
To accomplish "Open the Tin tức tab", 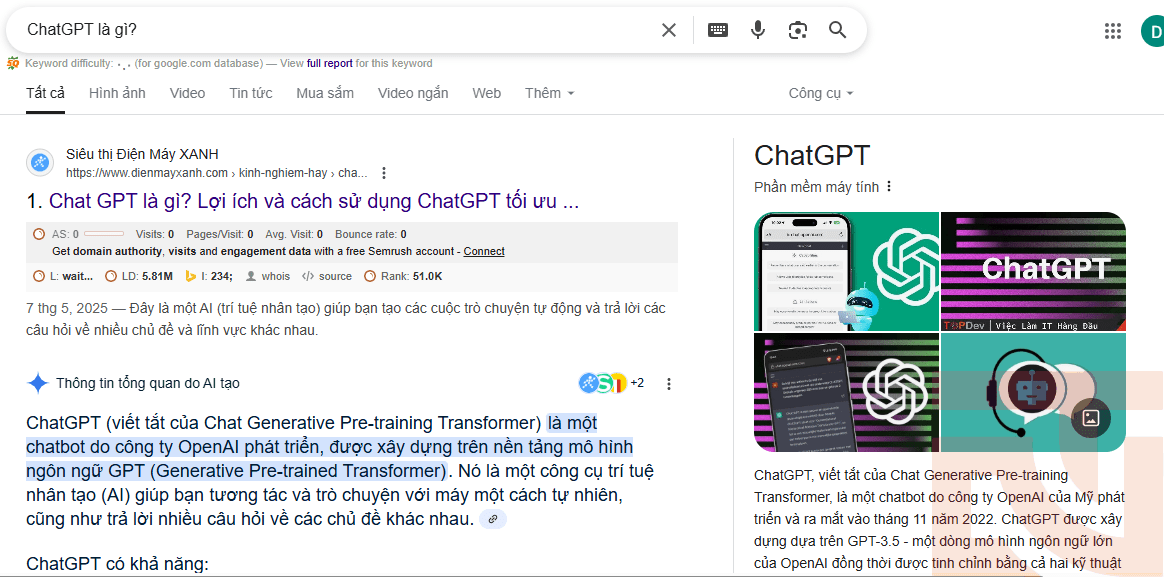I will pyautogui.click(x=251, y=93).
